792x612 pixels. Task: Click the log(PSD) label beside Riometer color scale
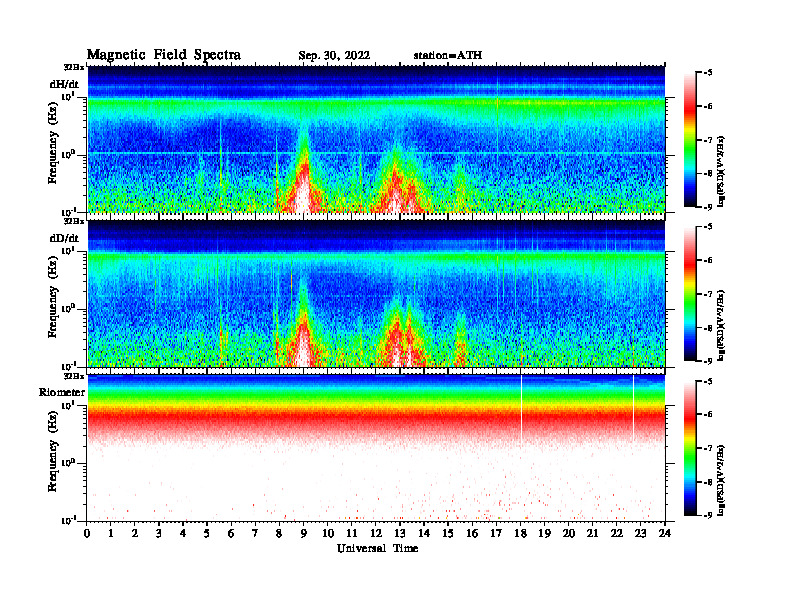721,480
